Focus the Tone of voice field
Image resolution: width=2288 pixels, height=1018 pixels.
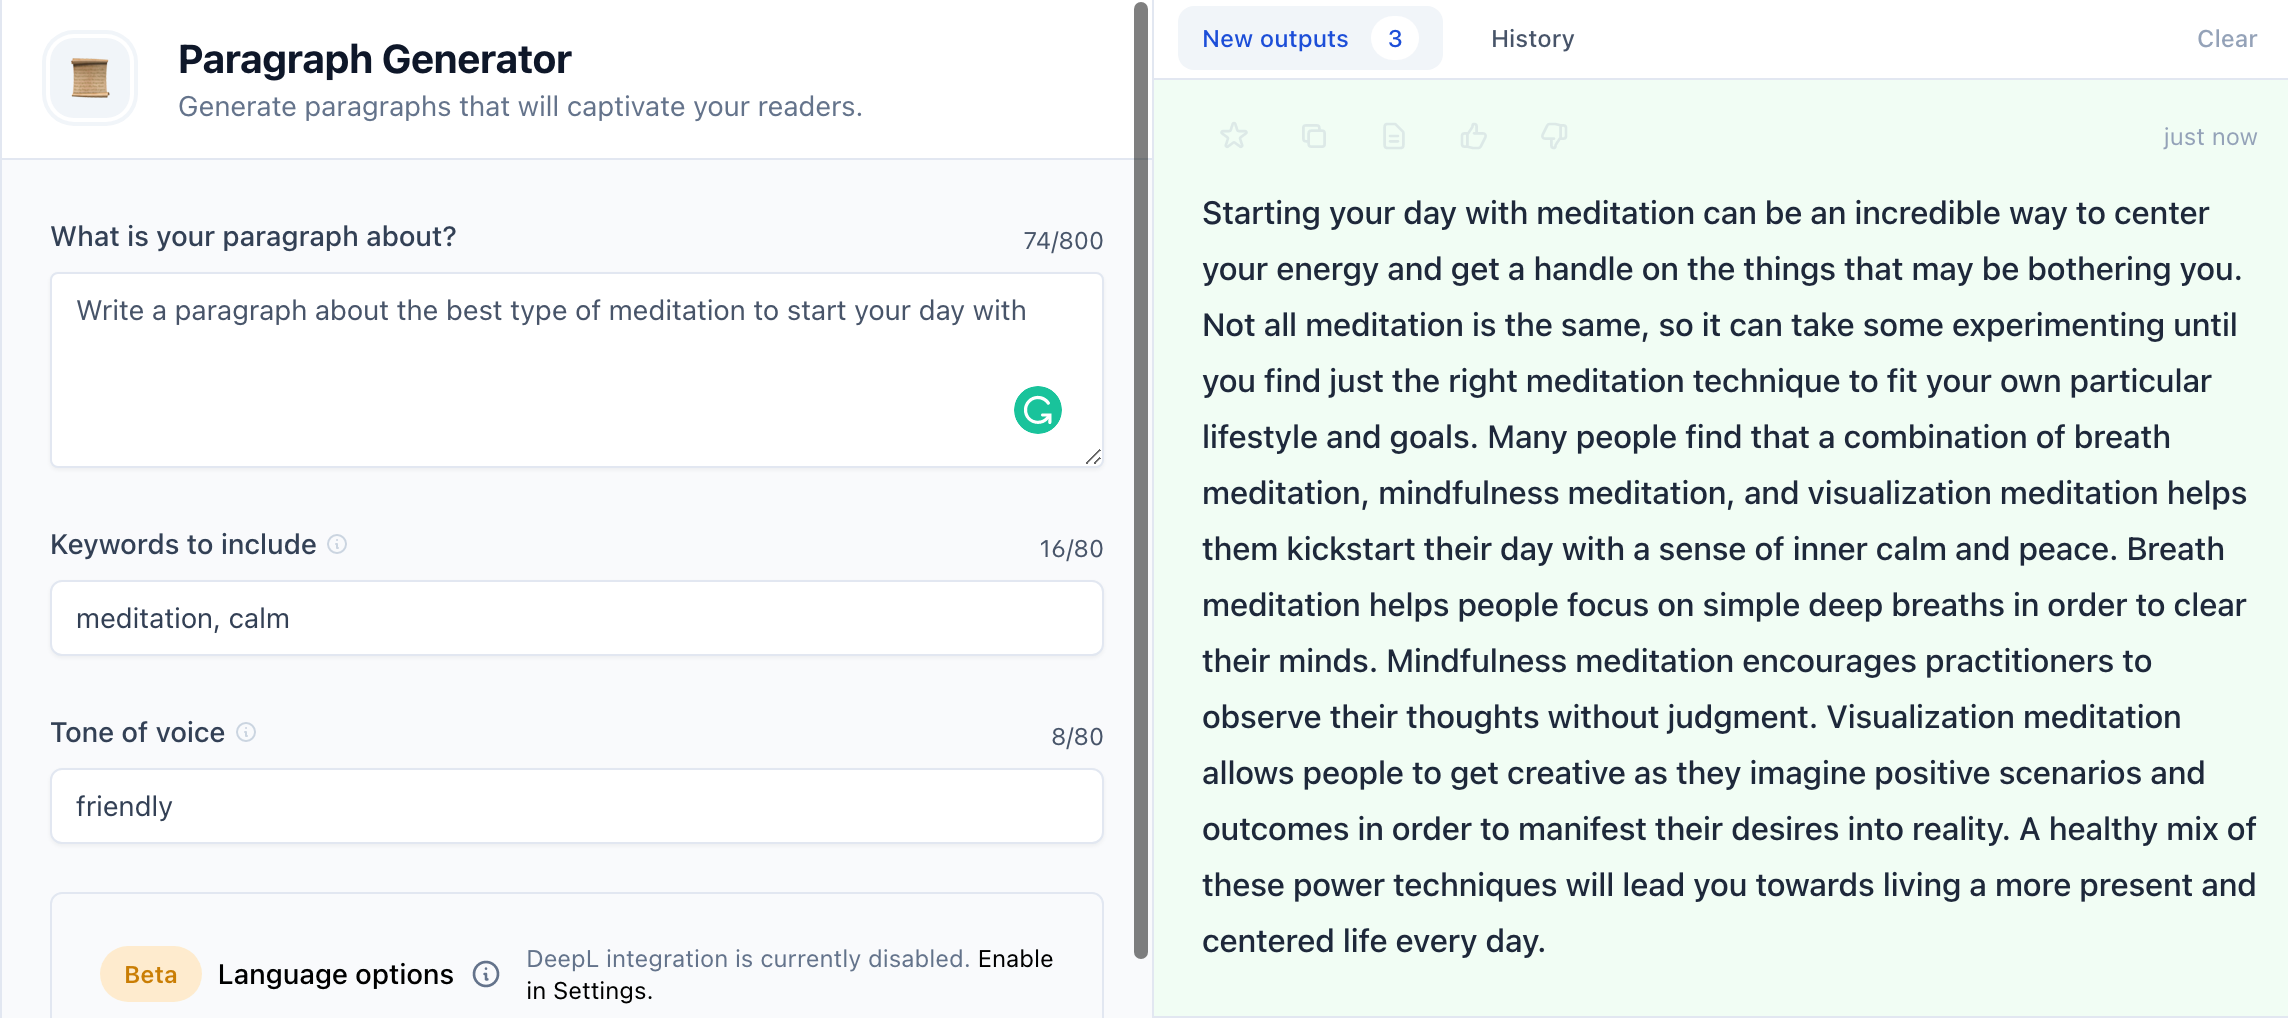[577, 806]
